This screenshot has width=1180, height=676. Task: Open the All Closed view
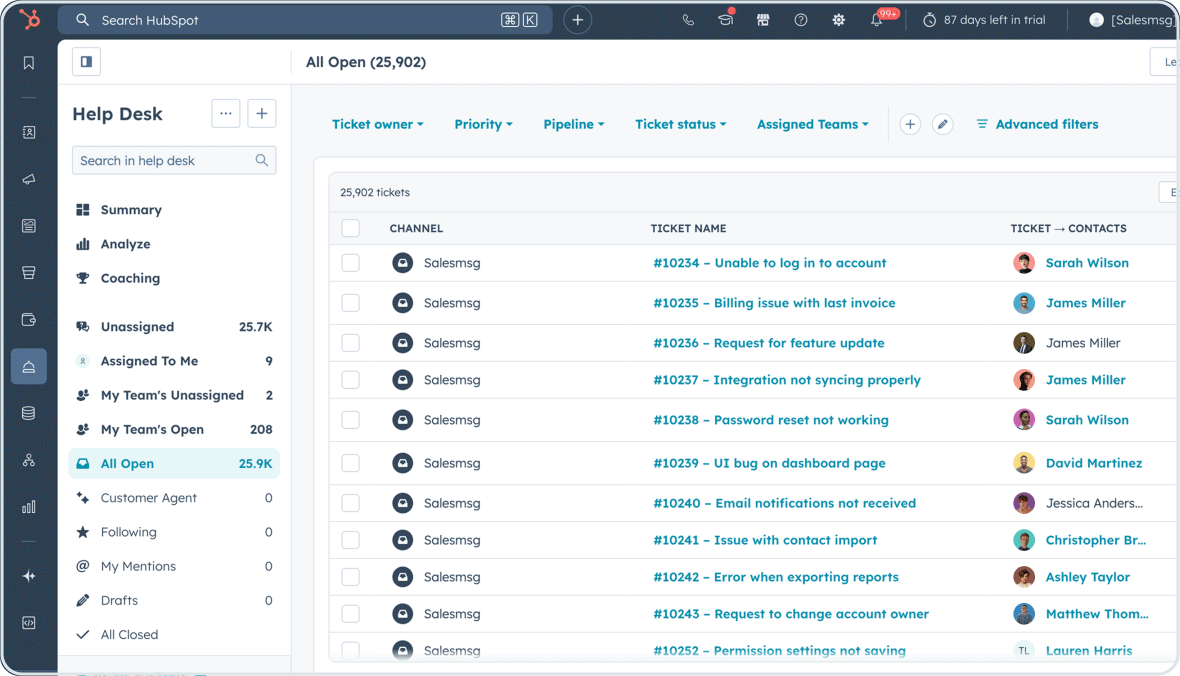[x=129, y=634]
